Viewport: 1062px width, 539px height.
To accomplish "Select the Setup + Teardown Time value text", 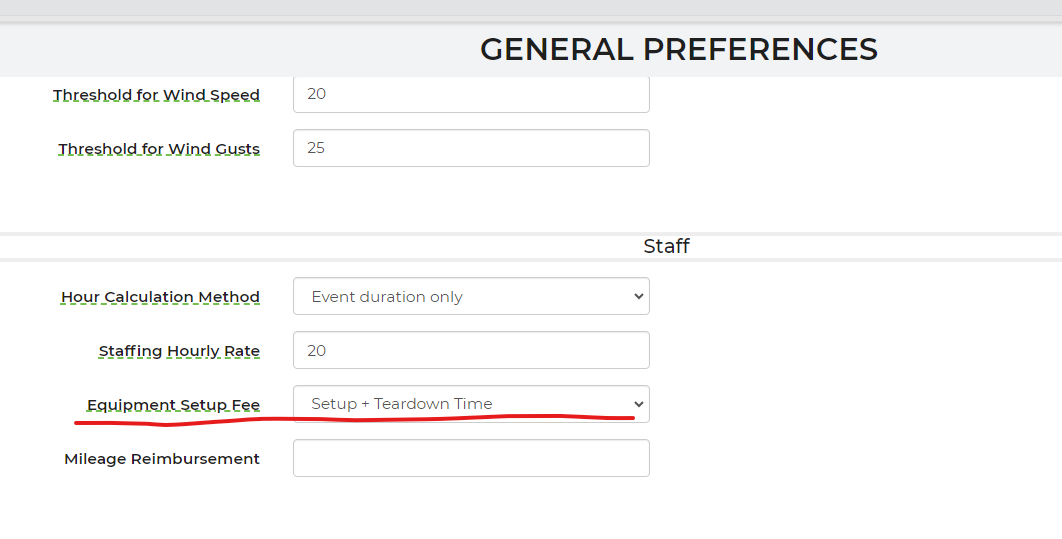I will (x=402, y=404).
